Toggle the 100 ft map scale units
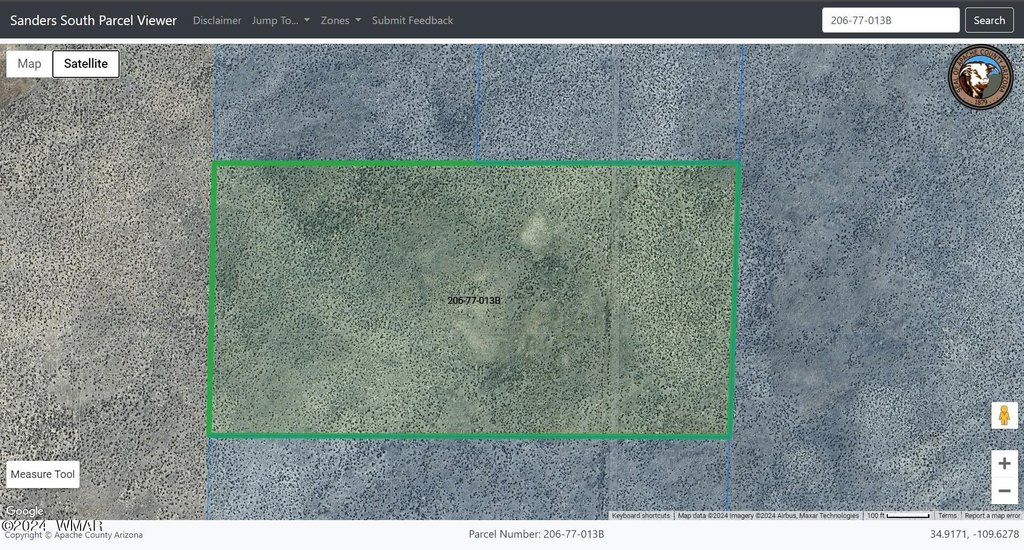This screenshot has width=1024, height=550. coord(898,515)
